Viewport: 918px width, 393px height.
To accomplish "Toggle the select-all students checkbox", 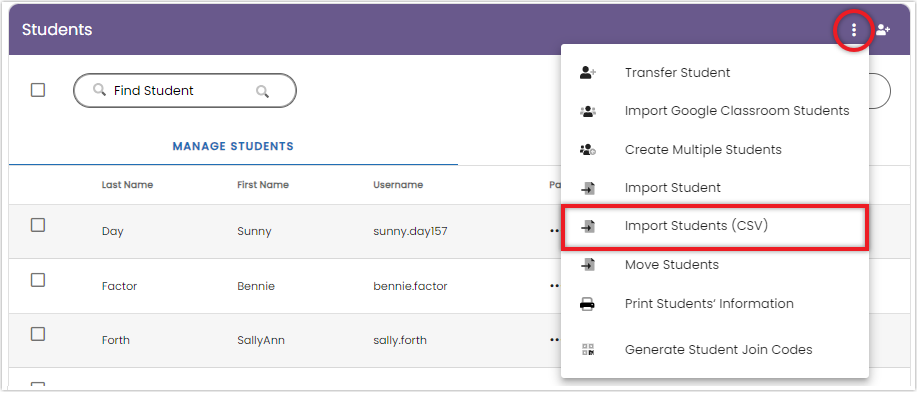I will point(38,90).
